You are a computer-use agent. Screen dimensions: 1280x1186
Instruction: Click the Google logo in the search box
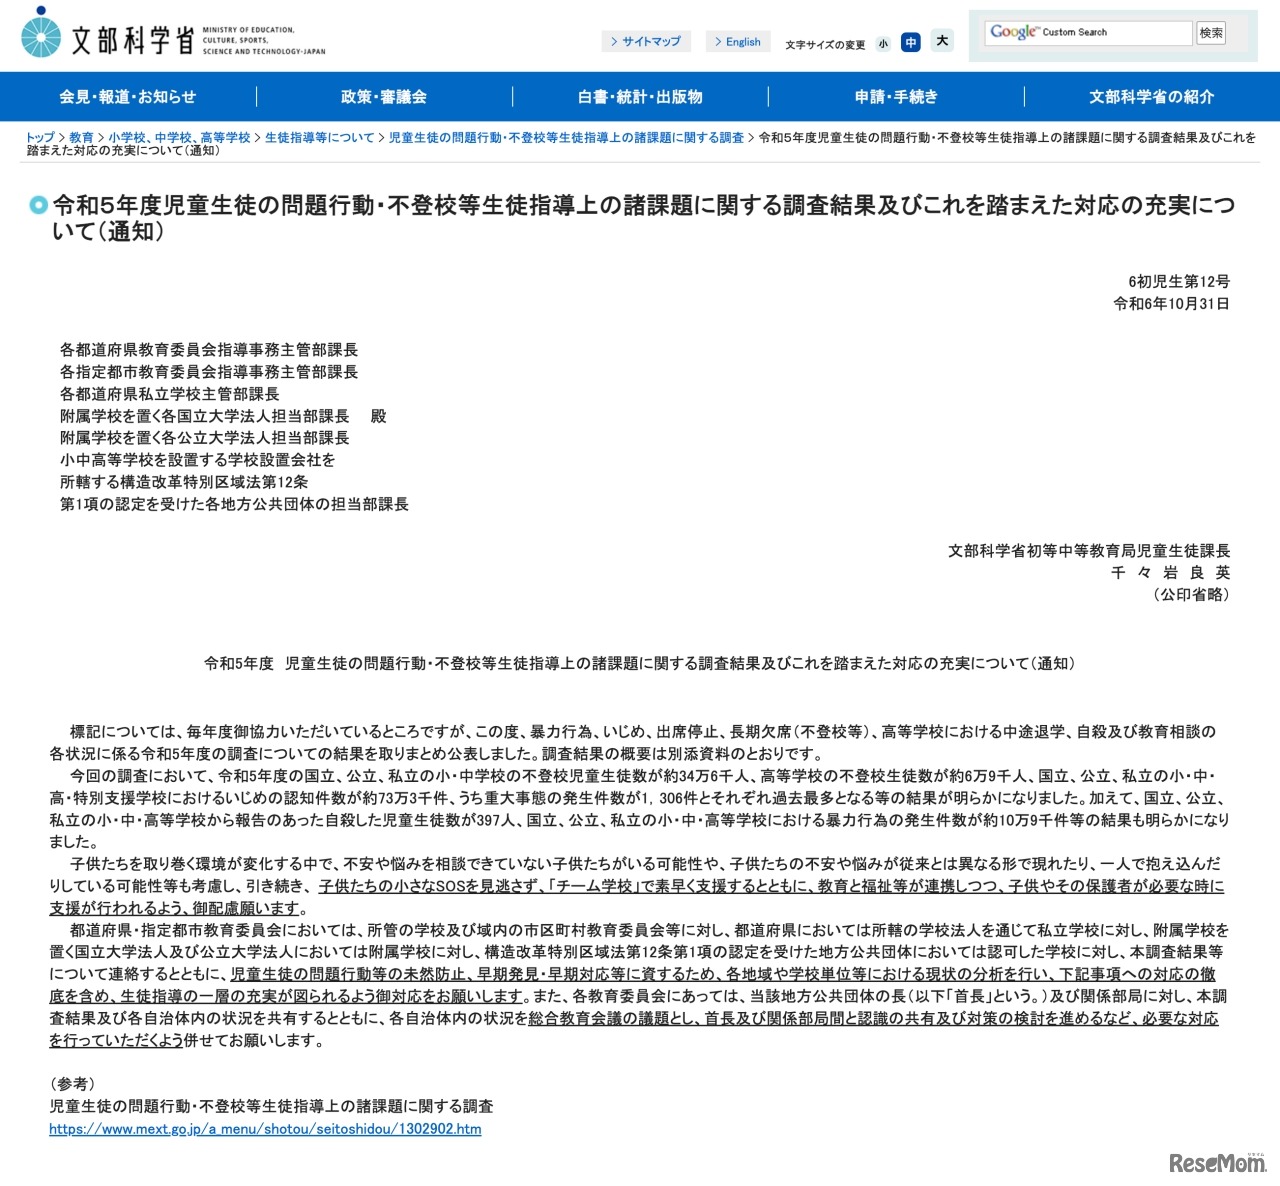tap(1011, 33)
